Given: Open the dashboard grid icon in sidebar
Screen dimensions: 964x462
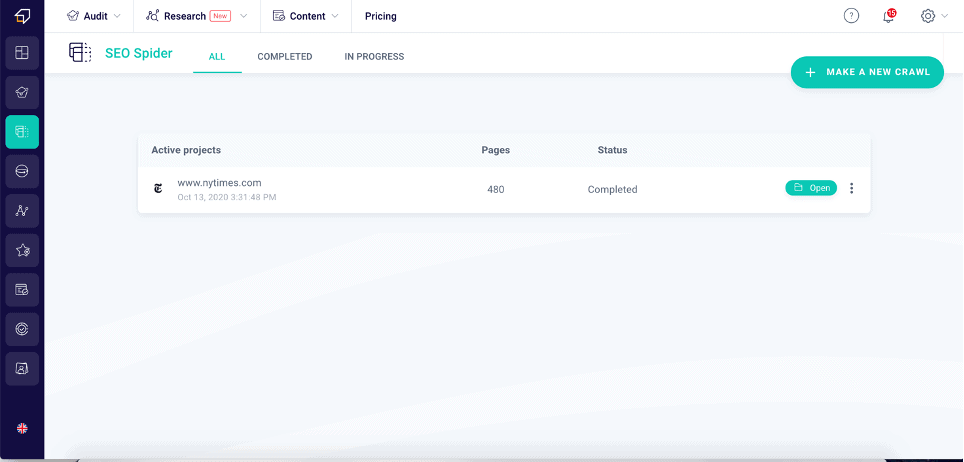Looking at the screenshot, I should (22, 53).
